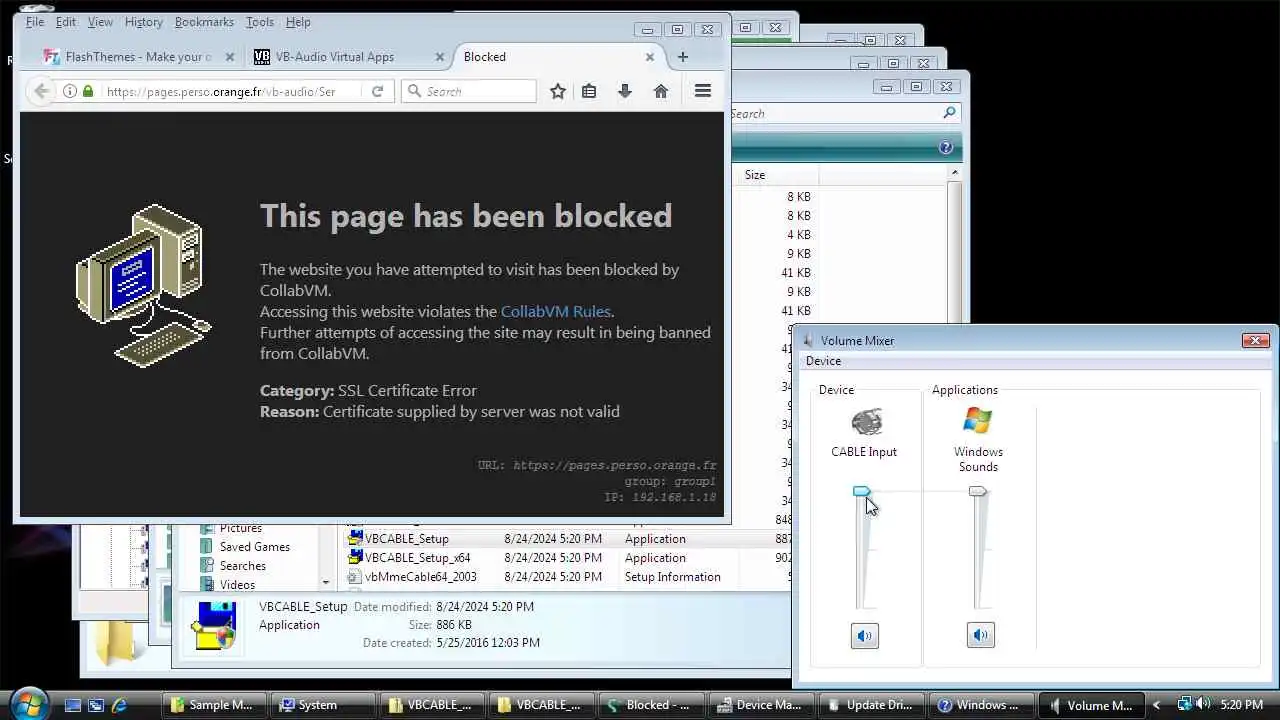Bookmark this page with the star icon

click(x=558, y=91)
